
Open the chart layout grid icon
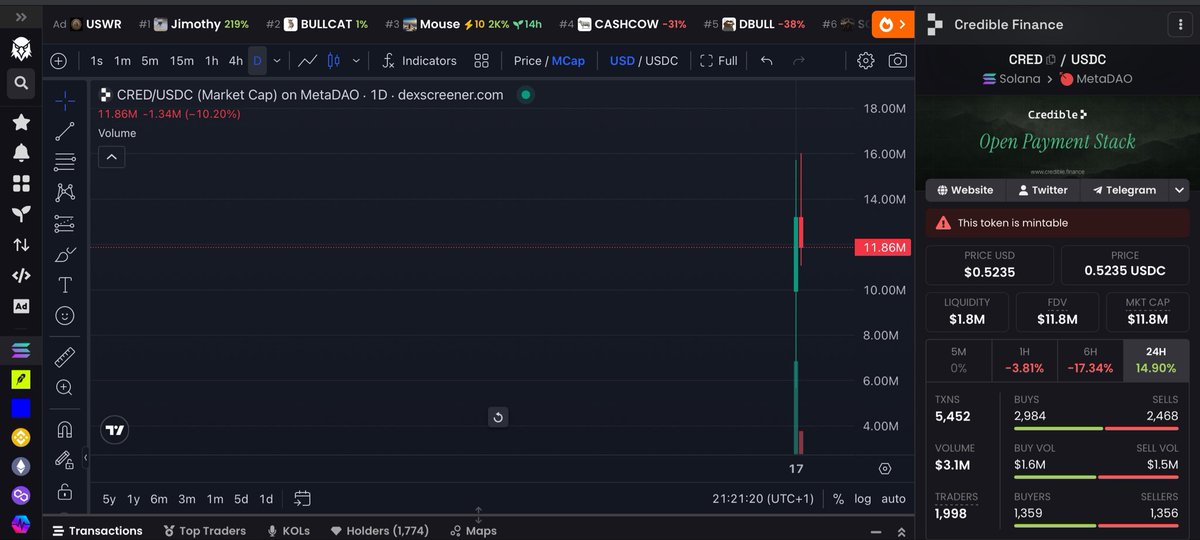(x=482, y=61)
